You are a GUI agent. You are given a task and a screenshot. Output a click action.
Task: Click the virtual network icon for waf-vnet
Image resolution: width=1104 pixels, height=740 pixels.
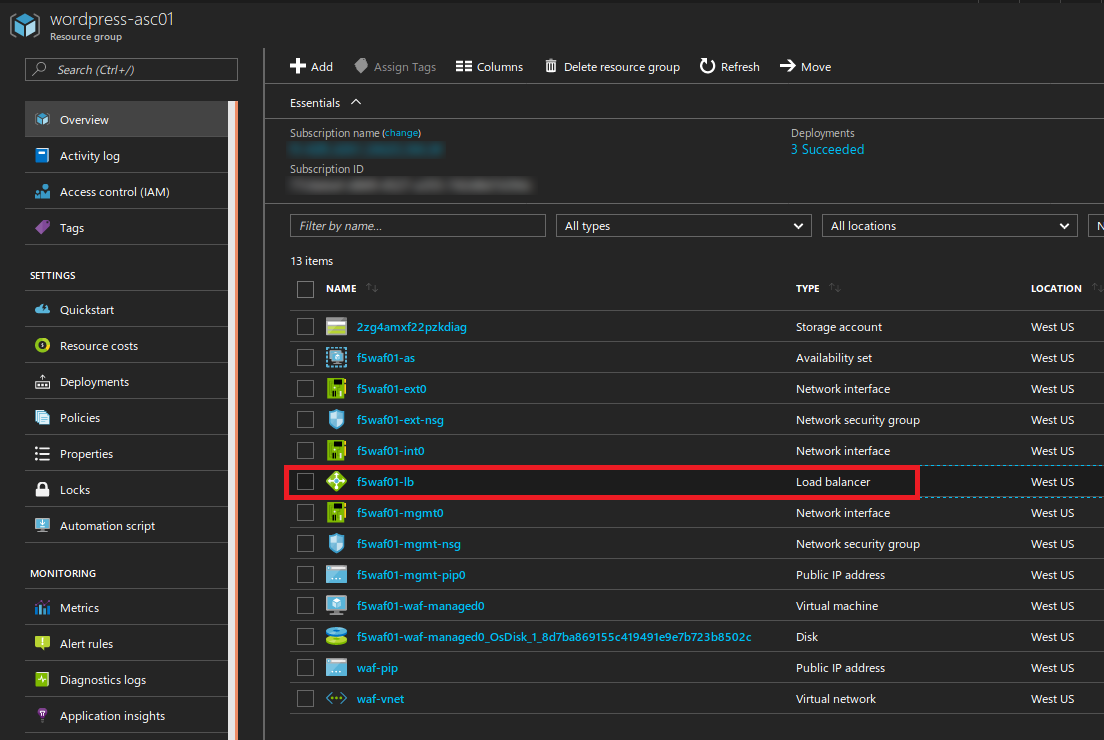[337, 698]
